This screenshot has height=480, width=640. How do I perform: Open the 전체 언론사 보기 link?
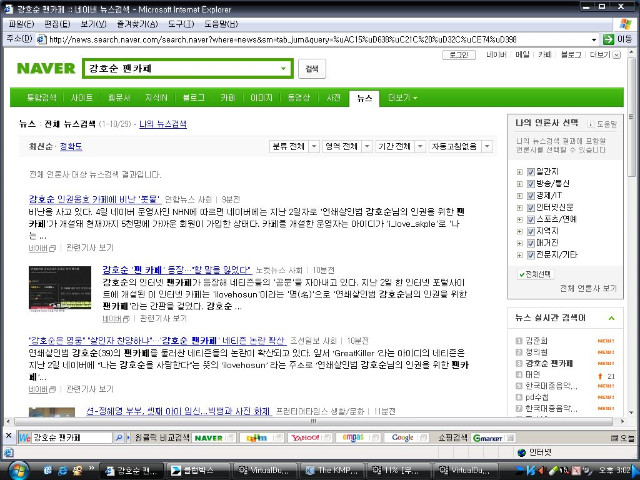(x=588, y=289)
